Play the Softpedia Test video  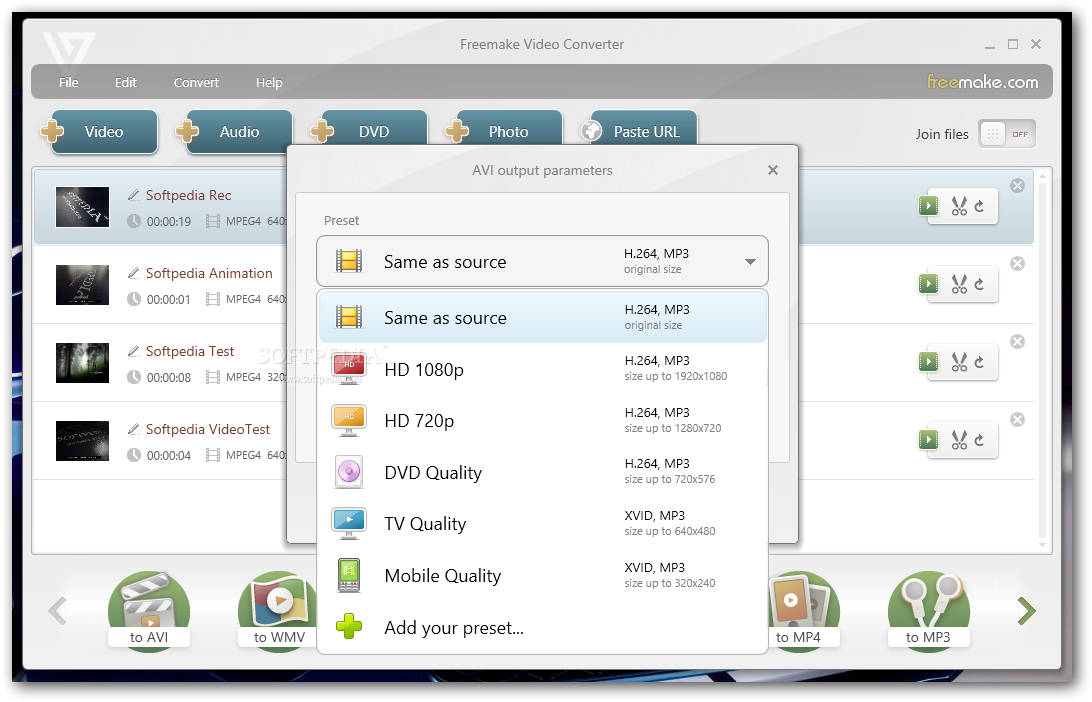click(x=928, y=362)
